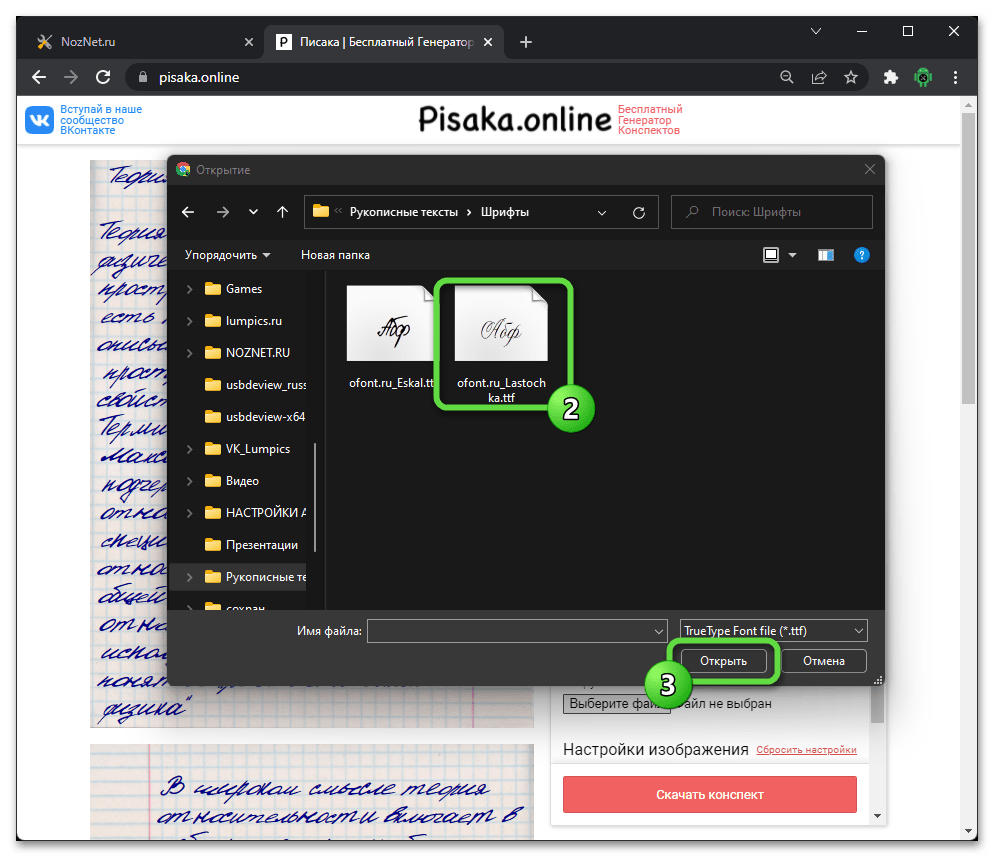Click the browser Extensions puzzle icon

890,77
